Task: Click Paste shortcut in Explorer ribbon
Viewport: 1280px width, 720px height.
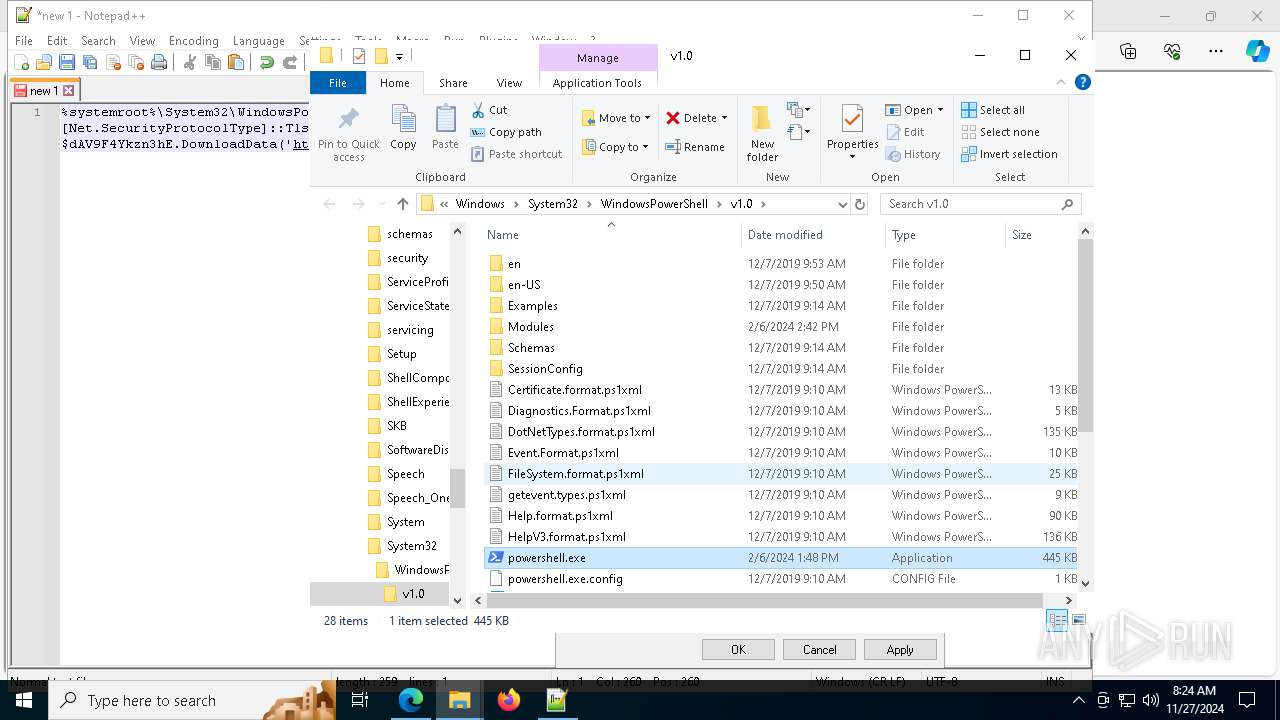Action: click(x=516, y=154)
